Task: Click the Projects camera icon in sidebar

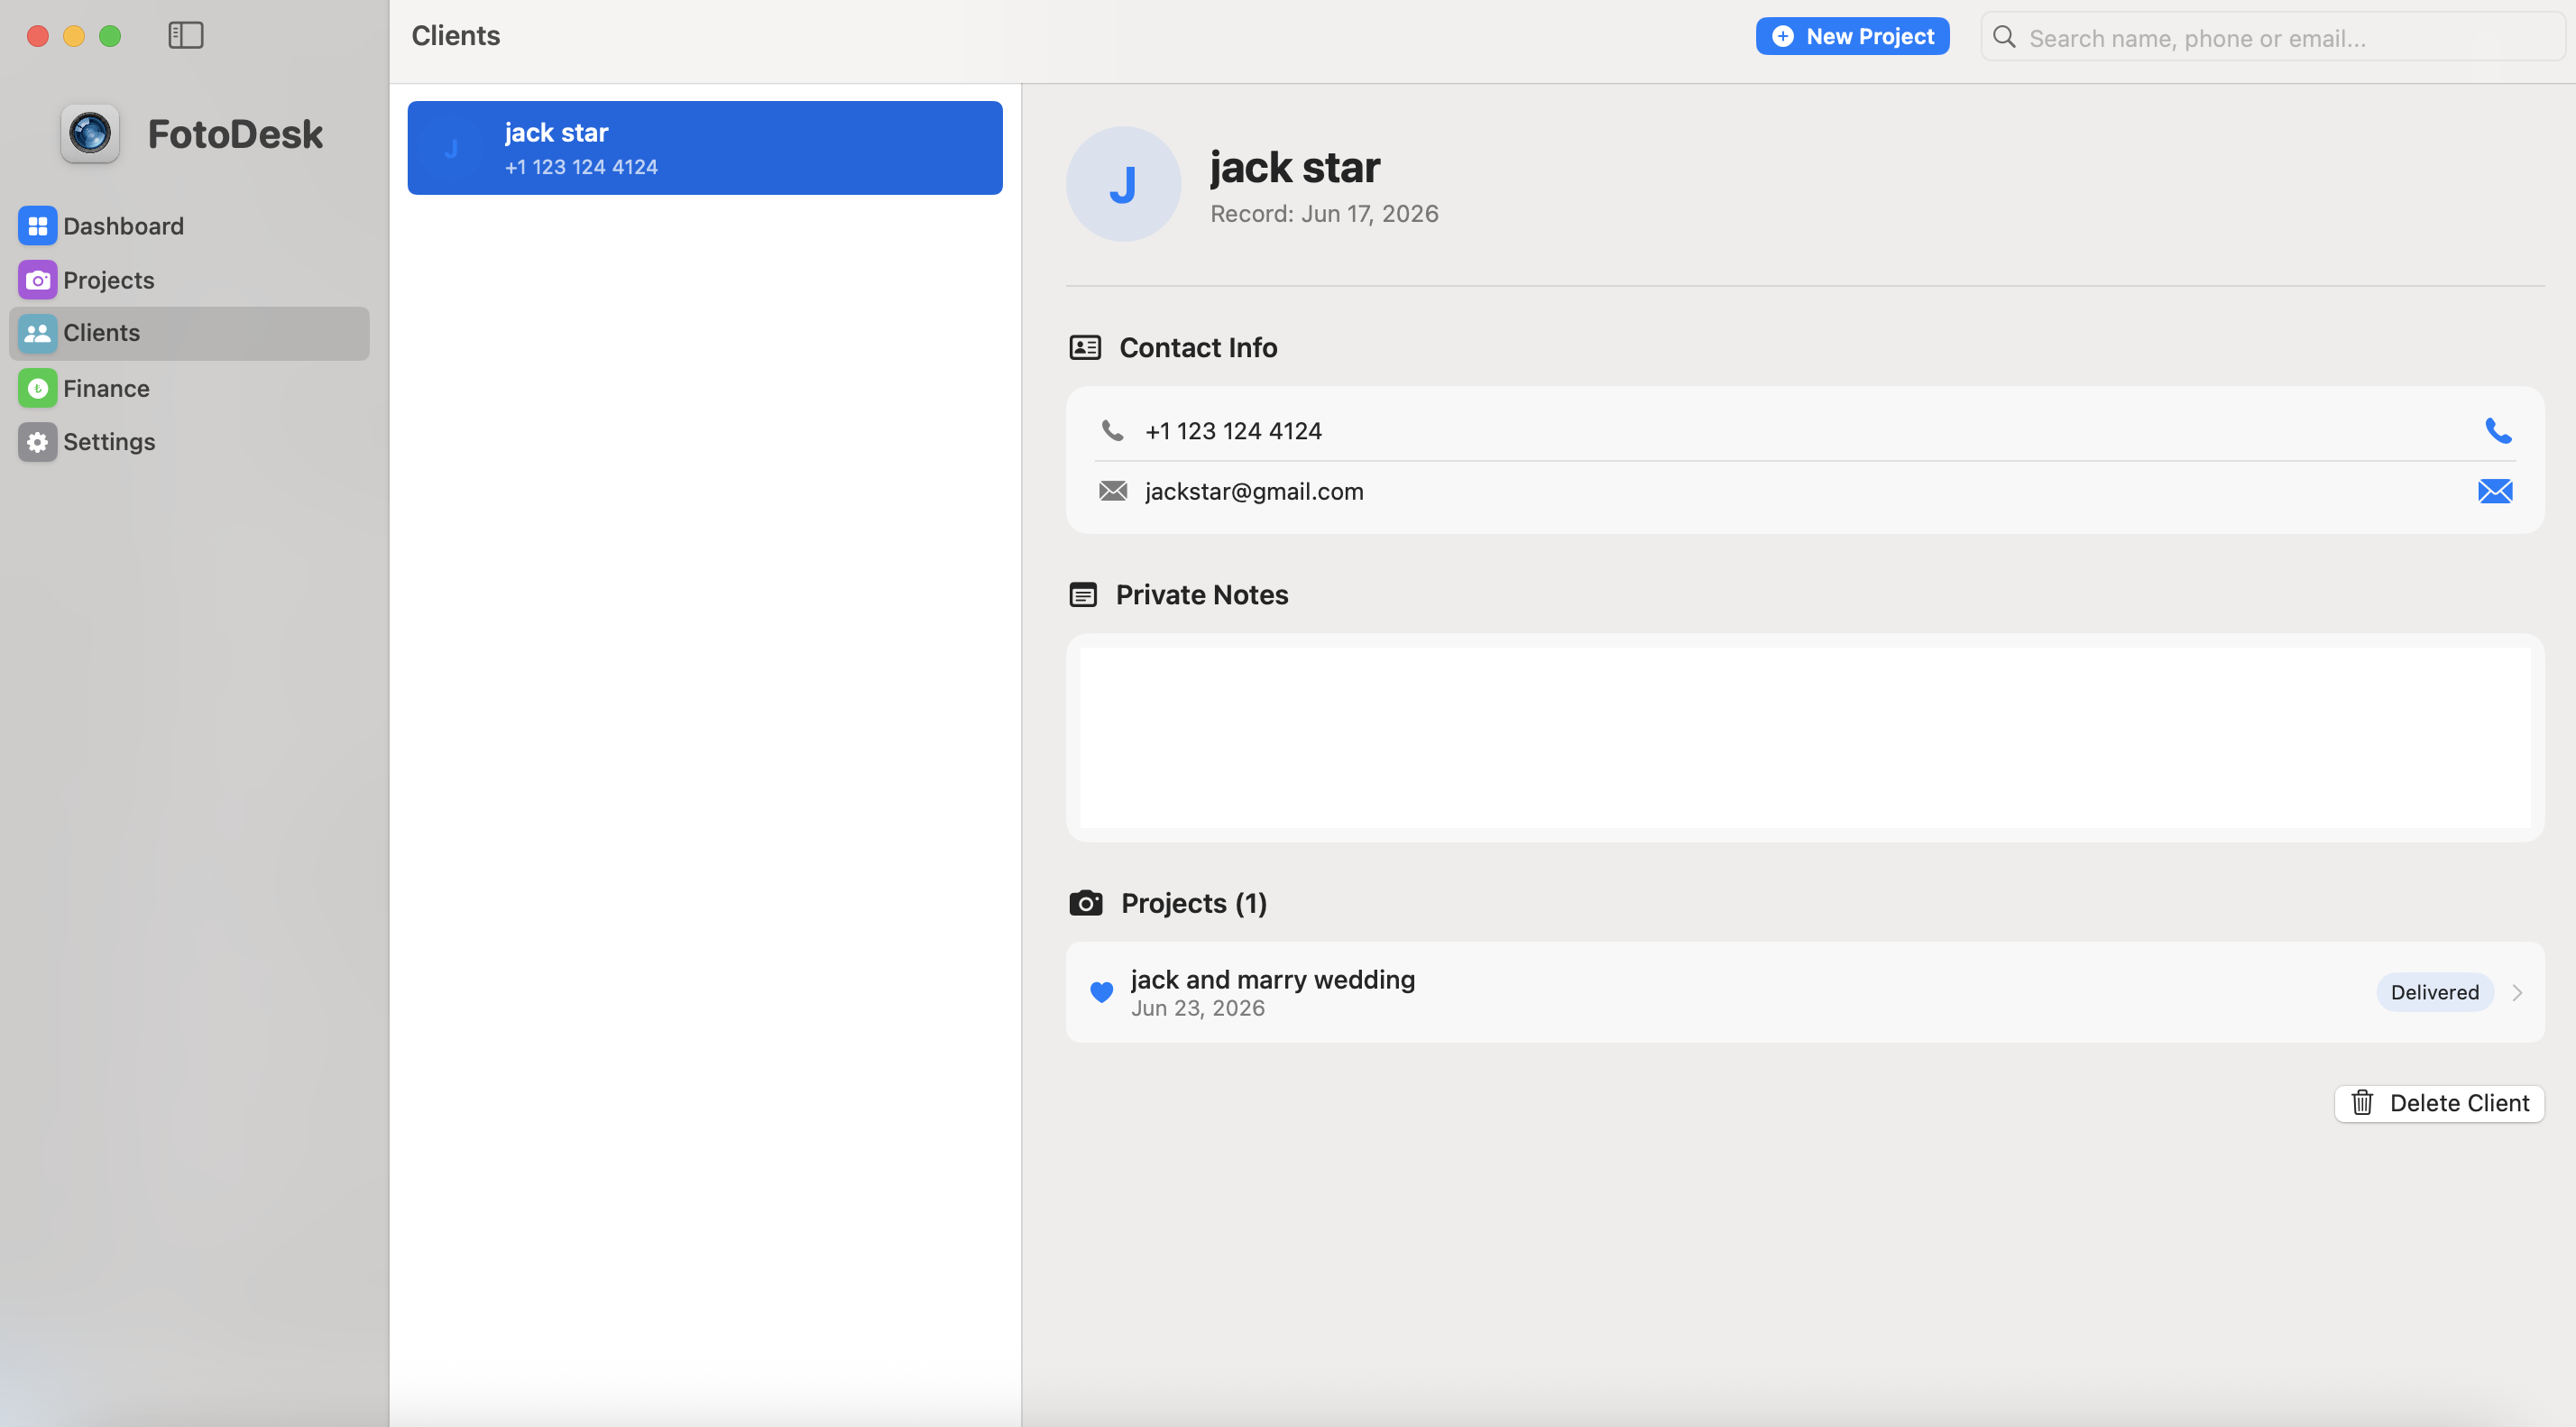Action: pos(38,280)
